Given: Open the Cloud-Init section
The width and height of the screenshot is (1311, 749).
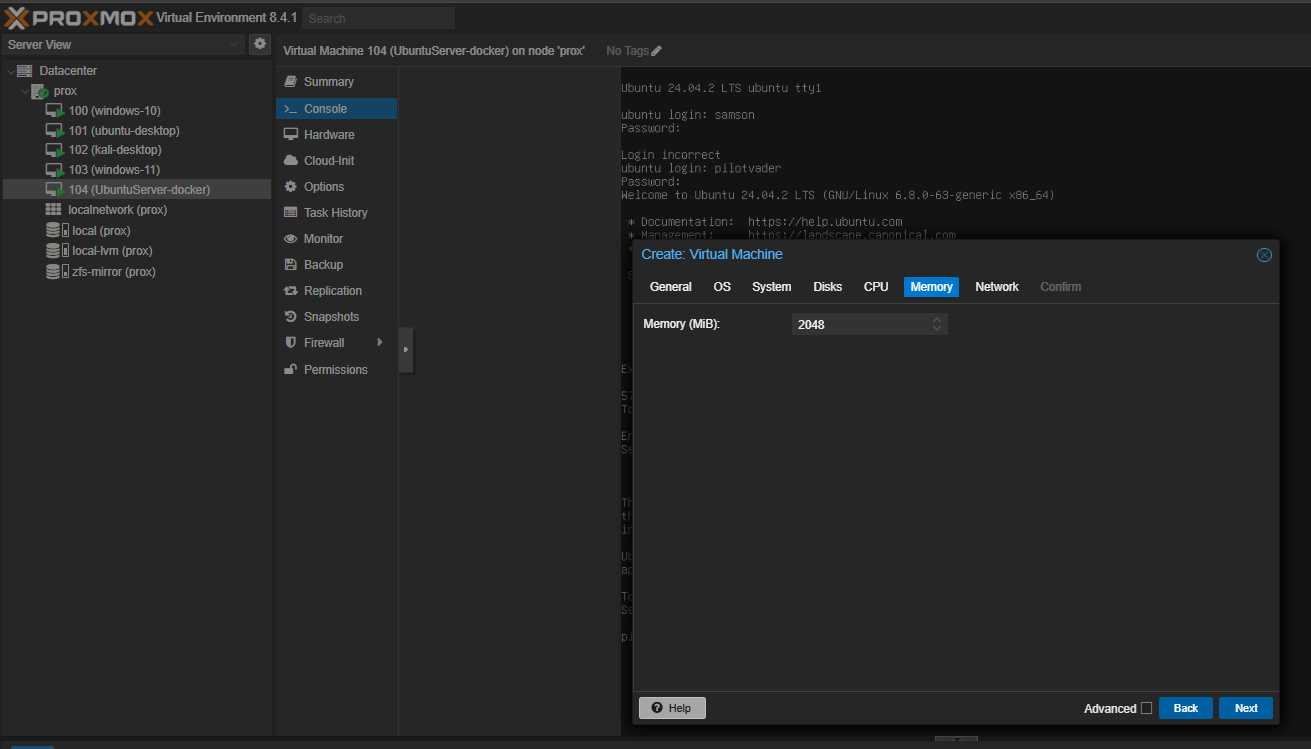Looking at the screenshot, I should click(329, 161).
